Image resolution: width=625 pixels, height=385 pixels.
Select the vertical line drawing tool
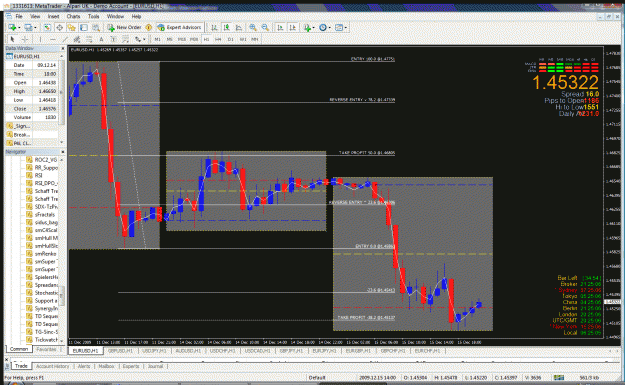pyautogui.click(x=40, y=39)
